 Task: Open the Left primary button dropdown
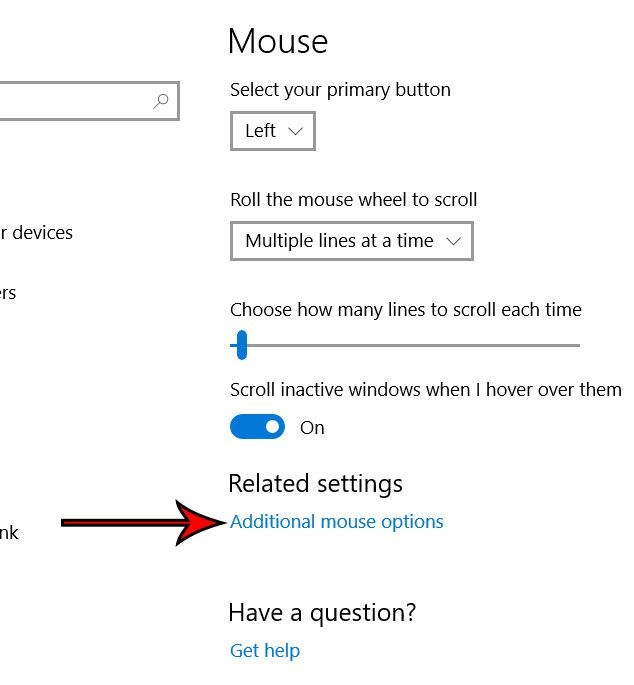pyautogui.click(x=272, y=131)
